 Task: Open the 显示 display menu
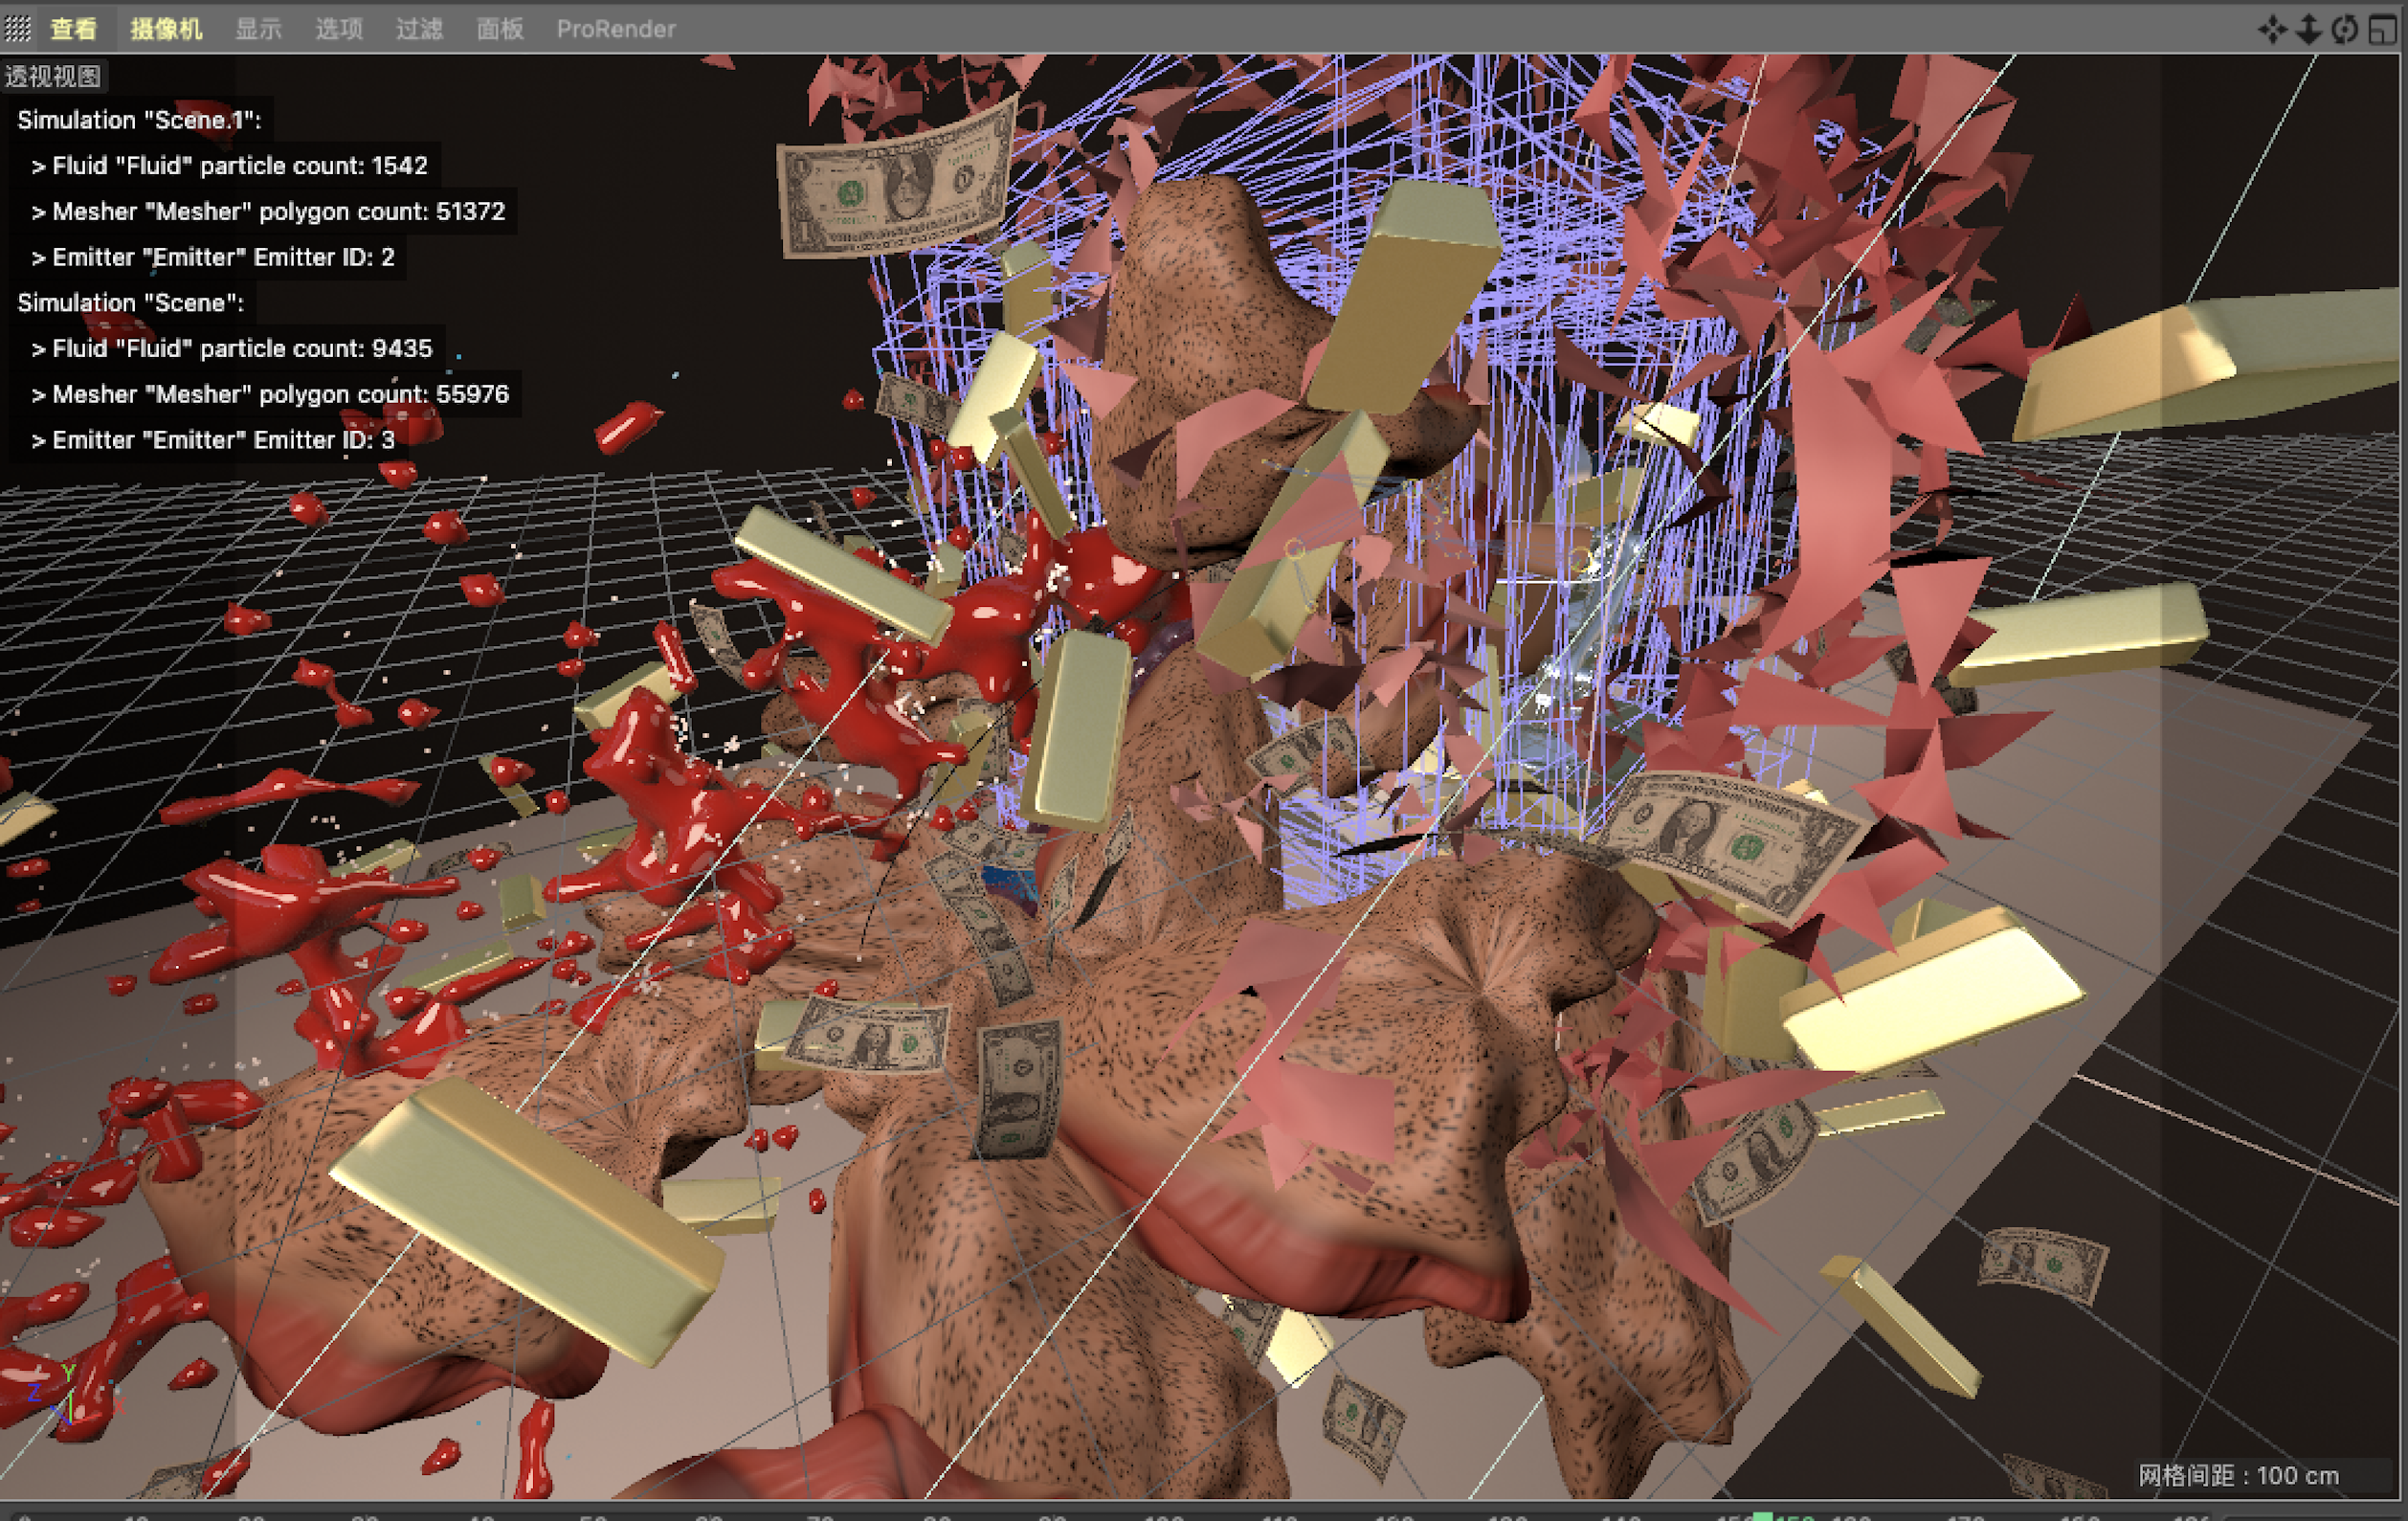coord(258,29)
